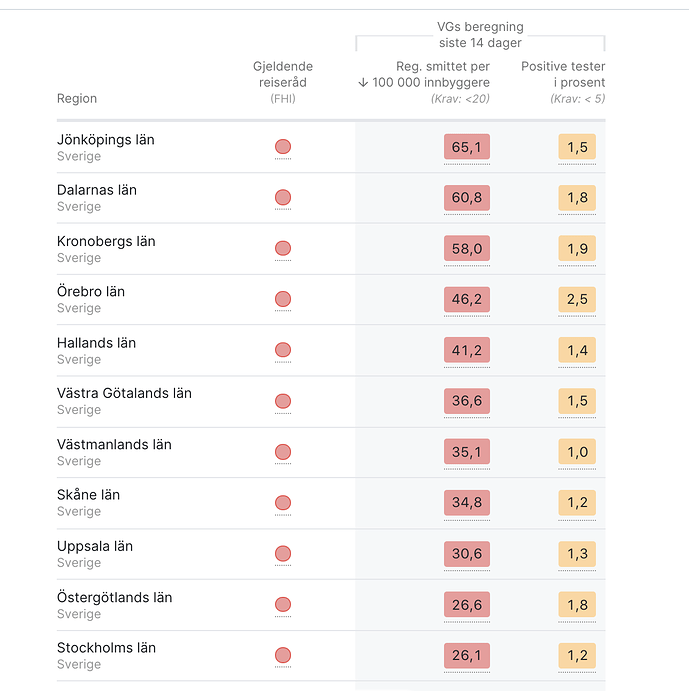Click red travel advice dot for Örebro län
The height and width of the screenshot is (691, 689).
(283, 299)
